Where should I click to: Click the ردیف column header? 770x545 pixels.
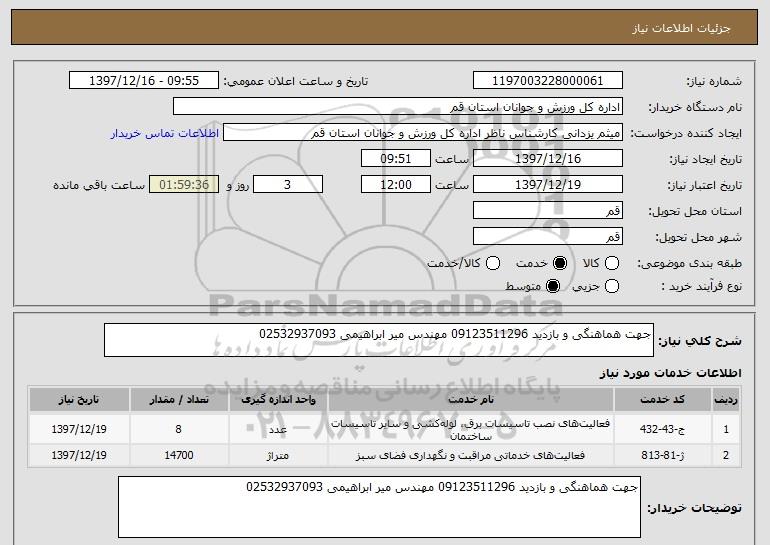click(x=726, y=400)
